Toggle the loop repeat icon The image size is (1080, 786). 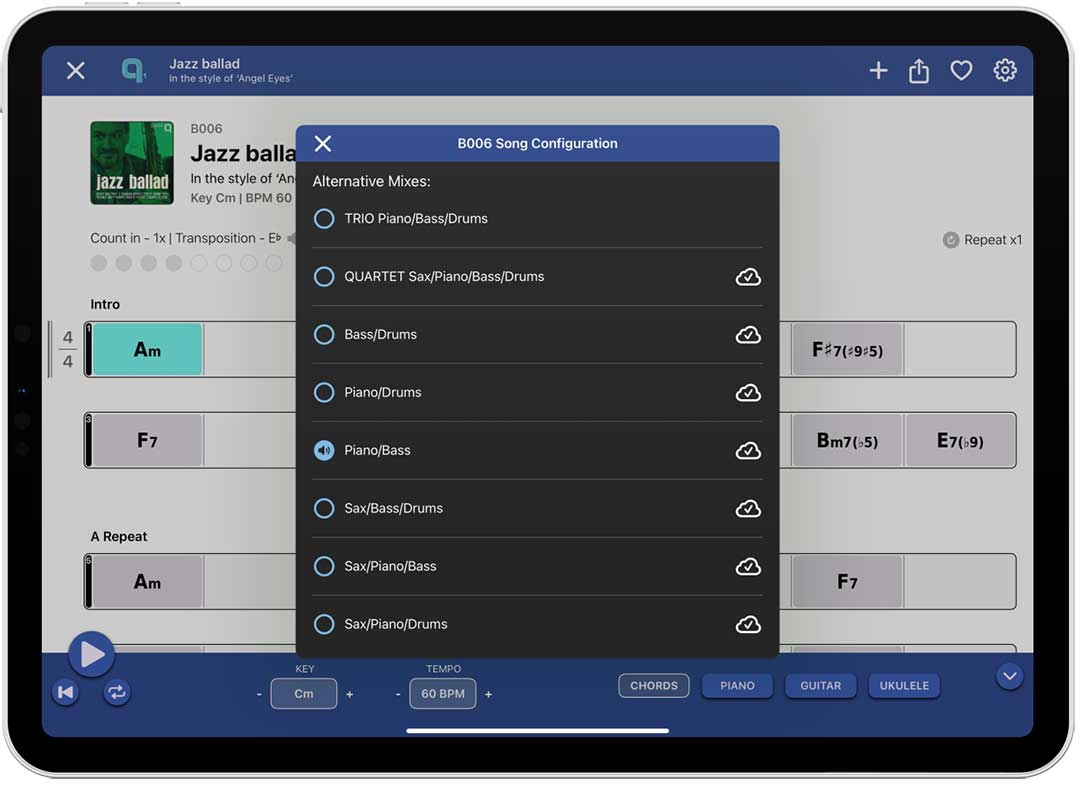coord(117,692)
